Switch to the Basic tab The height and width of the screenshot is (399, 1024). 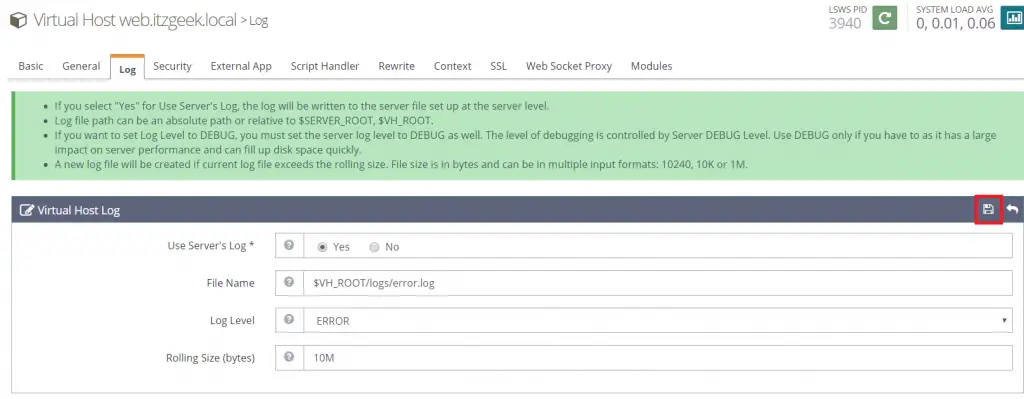[x=31, y=66]
